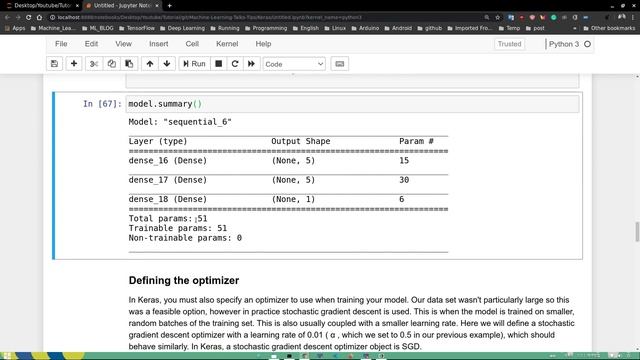
Task: Interrupt the kernel with the stop icon
Action: coord(219,64)
